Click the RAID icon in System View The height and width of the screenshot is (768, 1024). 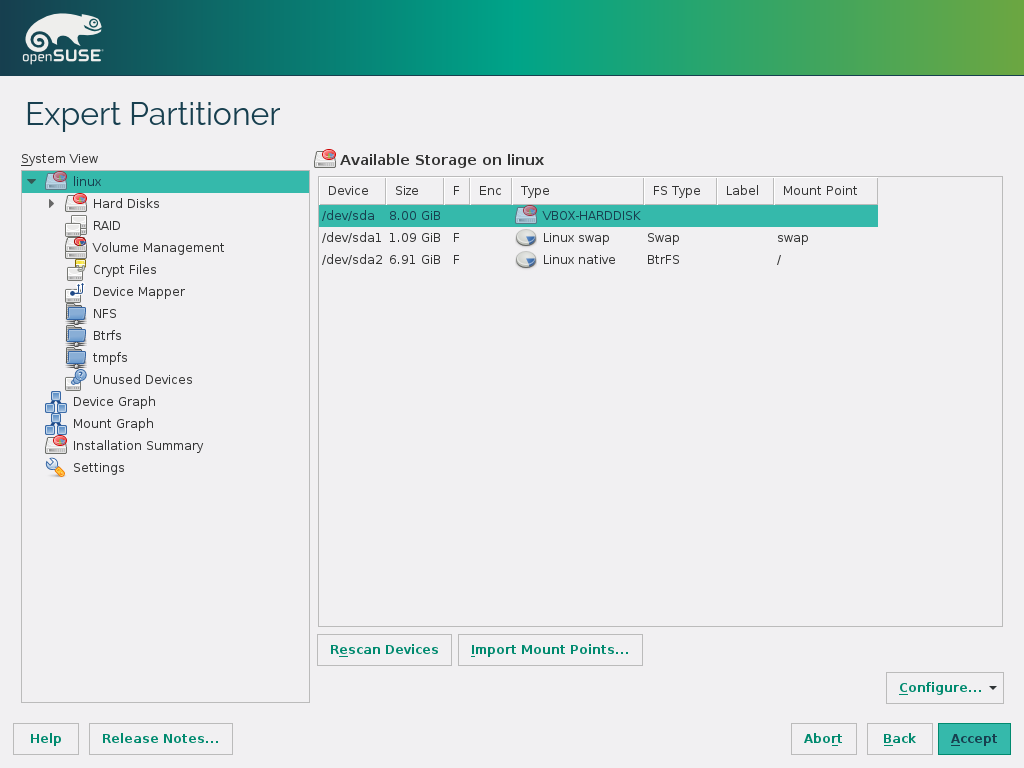point(76,226)
